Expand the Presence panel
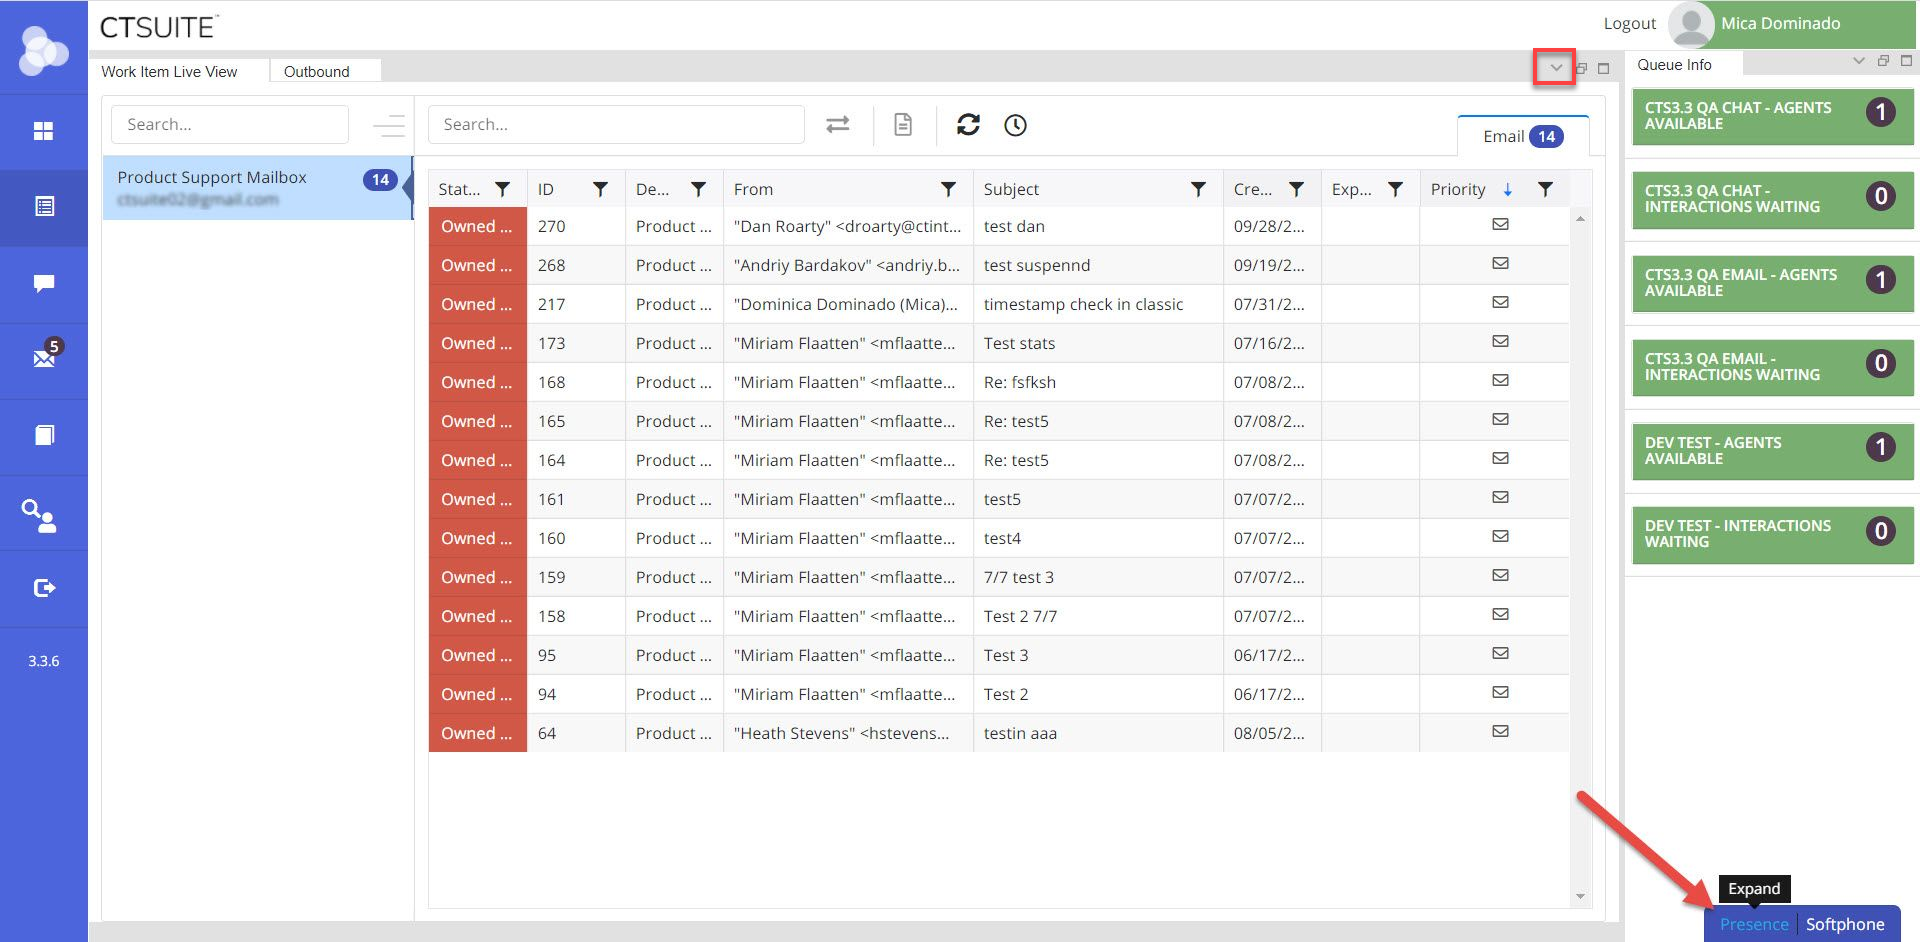 1753,924
